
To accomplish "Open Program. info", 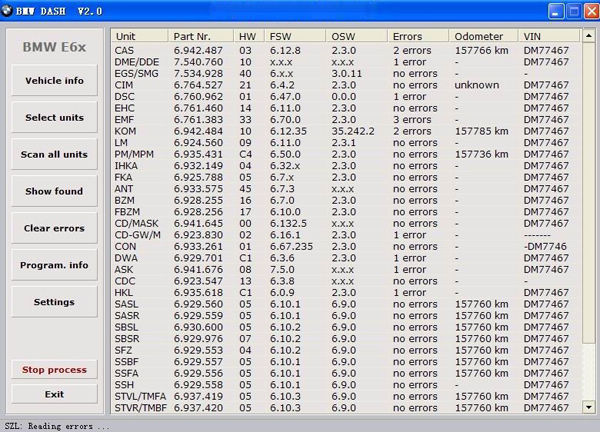I will pos(54,265).
